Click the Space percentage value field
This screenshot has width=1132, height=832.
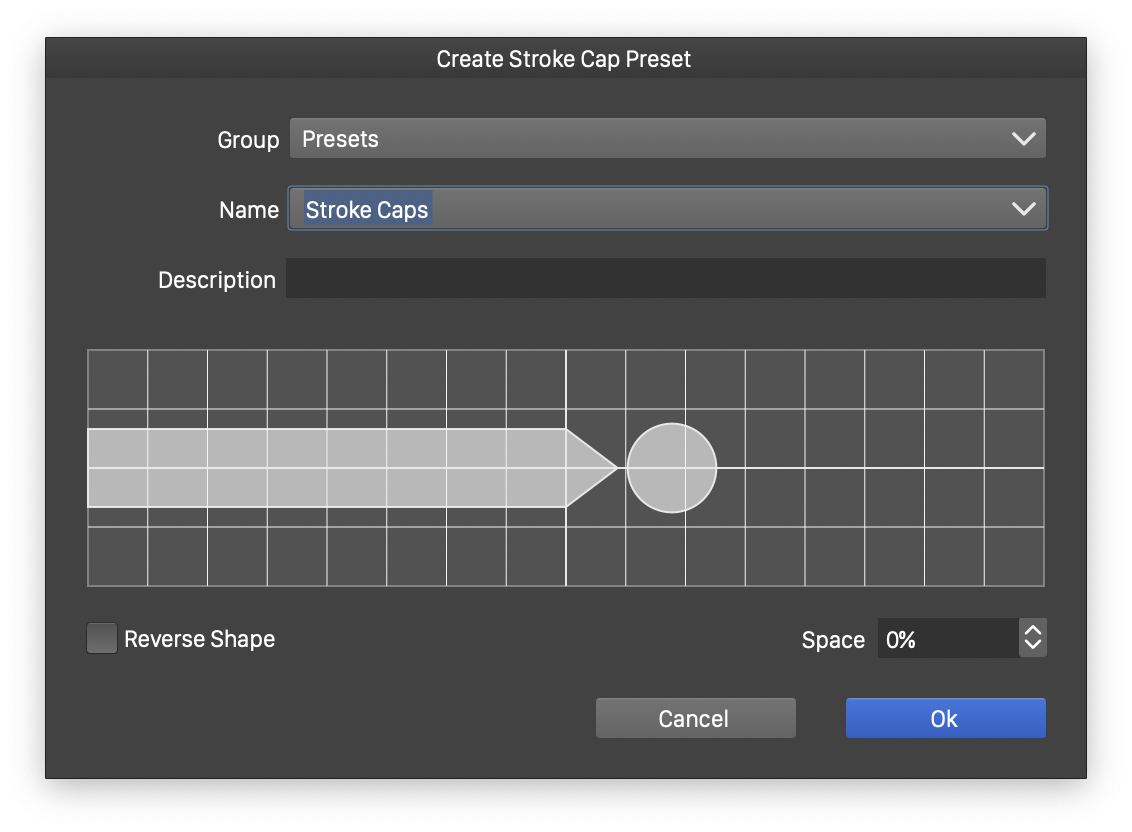click(x=946, y=639)
